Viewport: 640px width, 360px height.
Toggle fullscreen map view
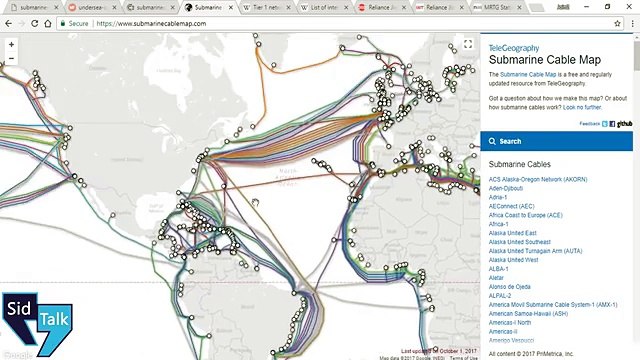coord(468,44)
